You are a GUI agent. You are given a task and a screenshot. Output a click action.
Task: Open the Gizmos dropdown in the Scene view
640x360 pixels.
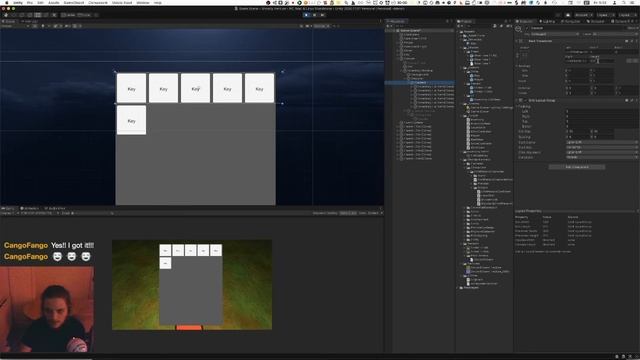321,26
